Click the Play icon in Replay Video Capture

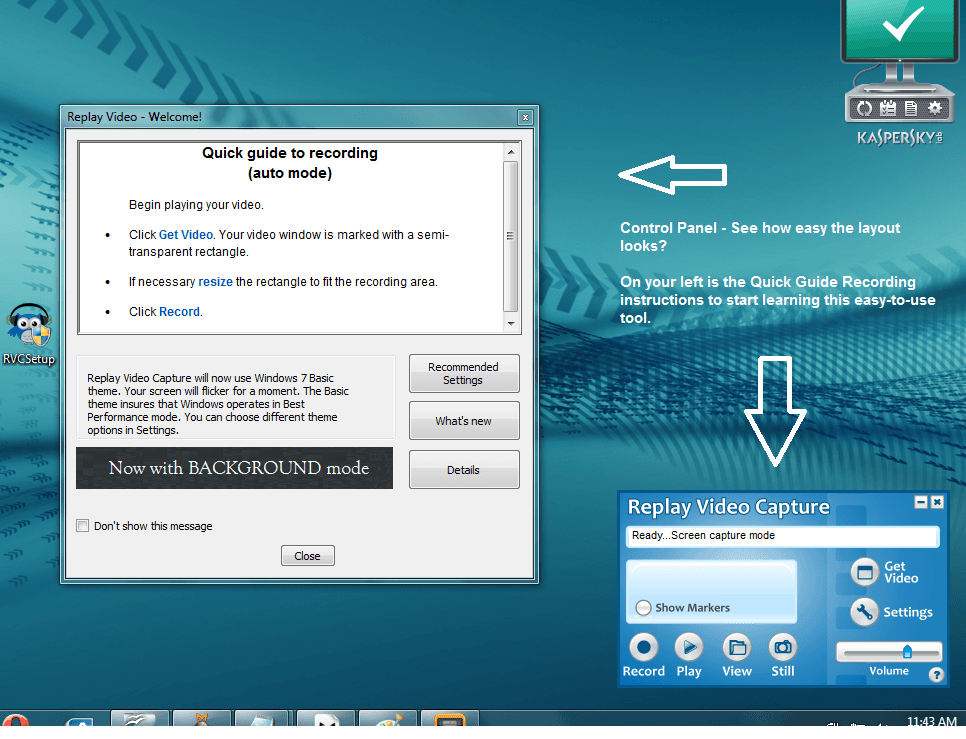(x=689, y=647)
